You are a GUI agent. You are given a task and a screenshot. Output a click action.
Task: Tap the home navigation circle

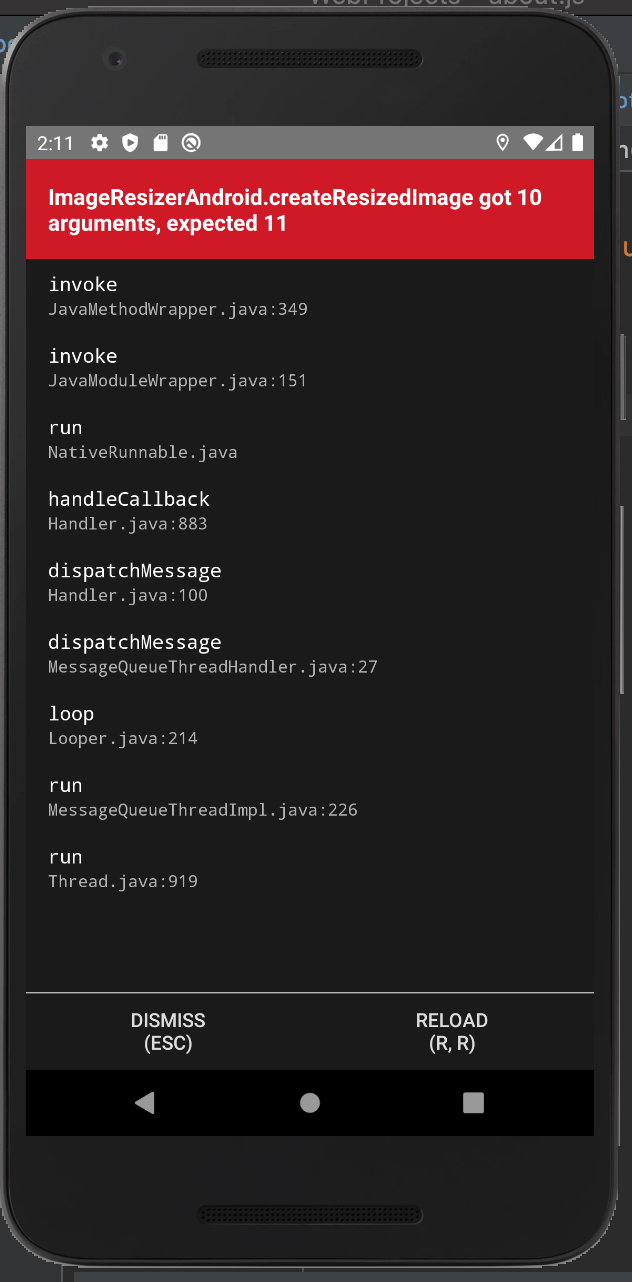(x=310, y=1103)
